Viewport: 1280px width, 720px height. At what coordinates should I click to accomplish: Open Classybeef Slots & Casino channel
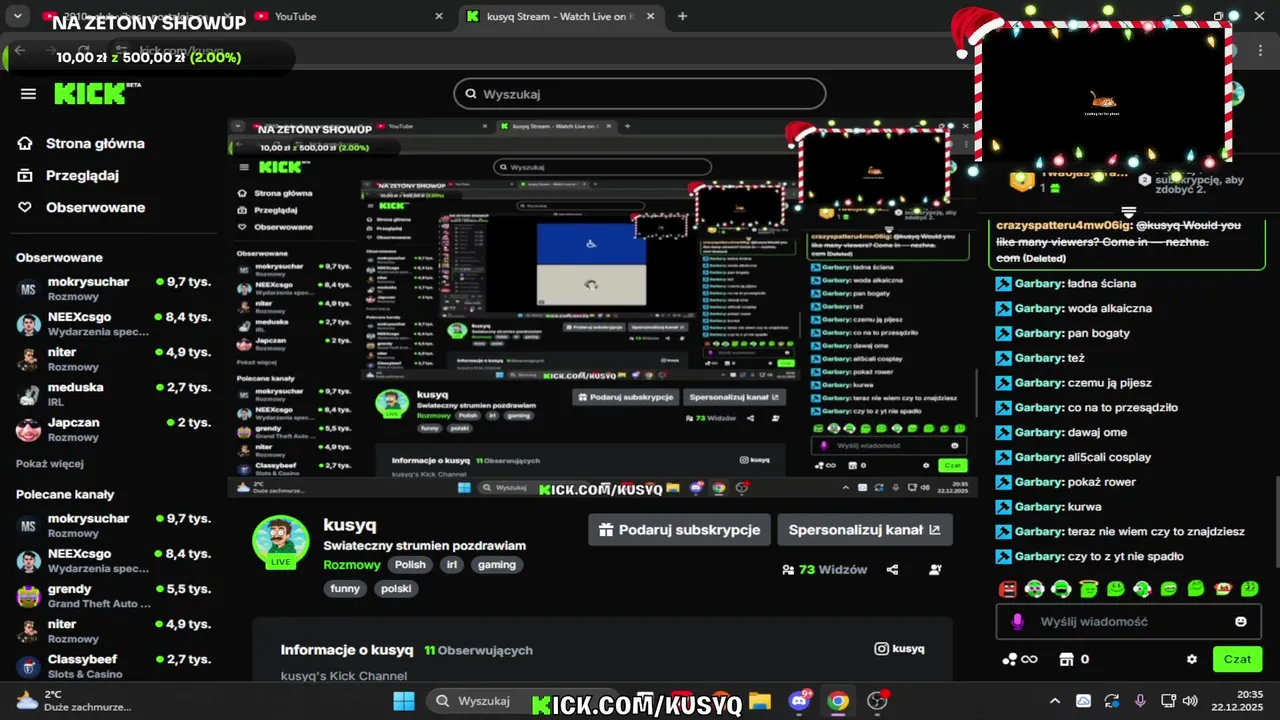pos(114,666)
